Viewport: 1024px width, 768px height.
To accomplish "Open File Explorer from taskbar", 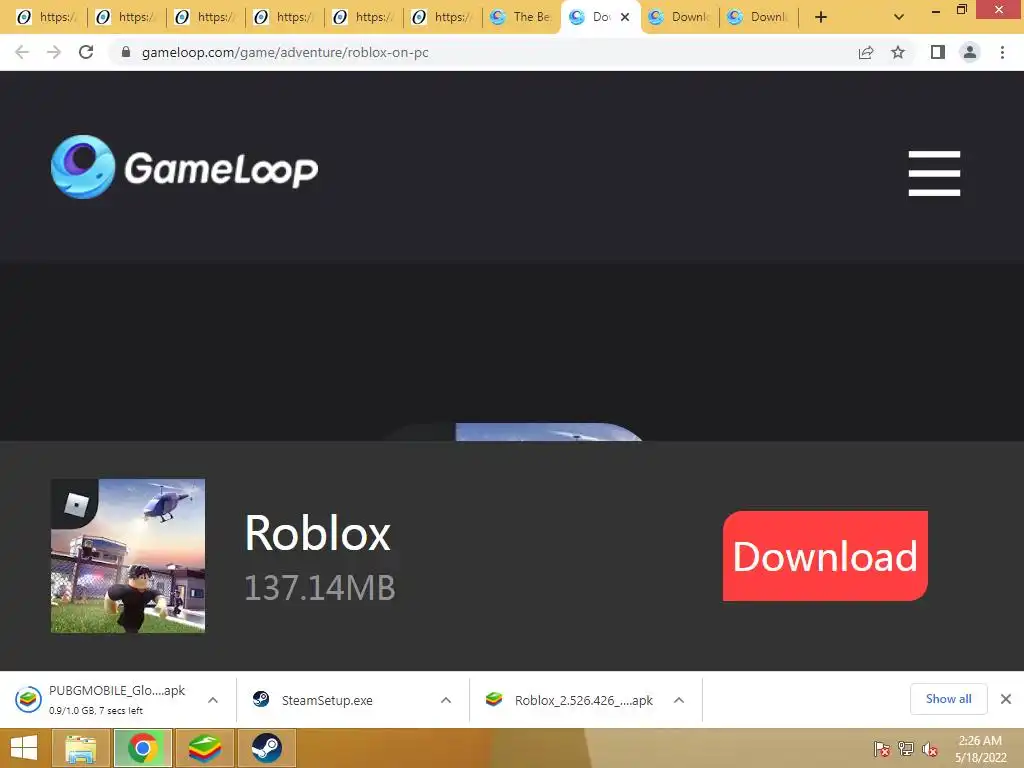I will point(80,748).
